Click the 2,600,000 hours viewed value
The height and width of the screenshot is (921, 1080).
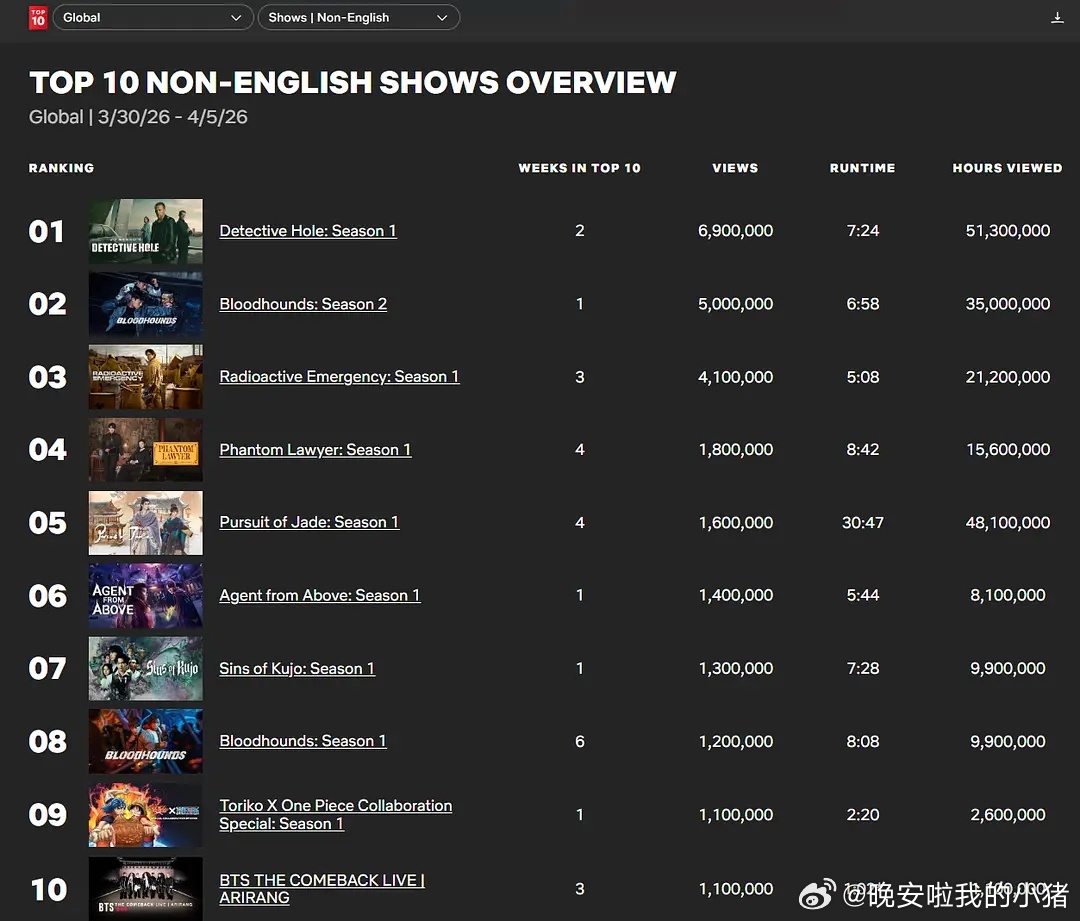click(x=1008, y=814)
